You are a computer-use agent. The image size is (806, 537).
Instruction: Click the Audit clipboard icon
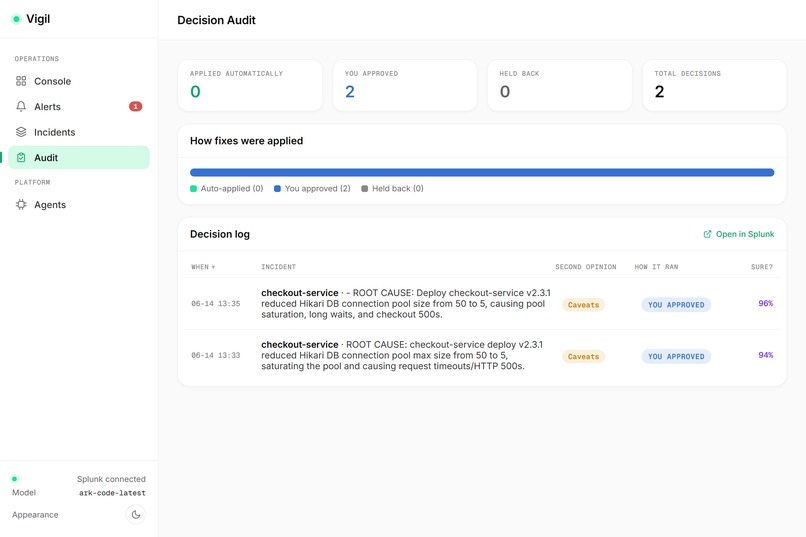(x=21, y=158)
